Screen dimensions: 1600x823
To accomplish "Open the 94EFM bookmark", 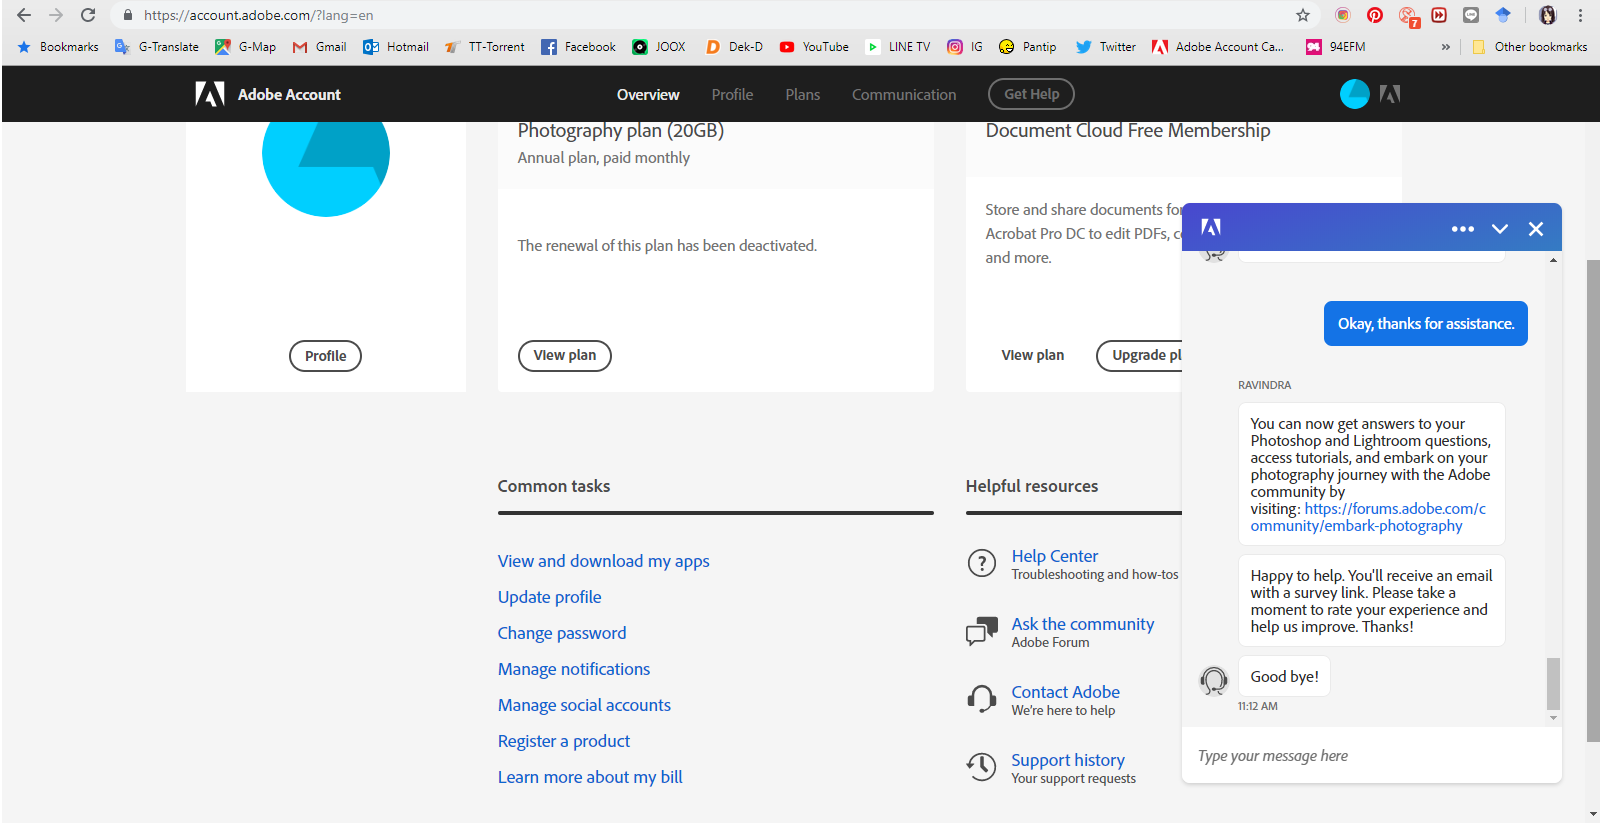I will (1335, 47).
